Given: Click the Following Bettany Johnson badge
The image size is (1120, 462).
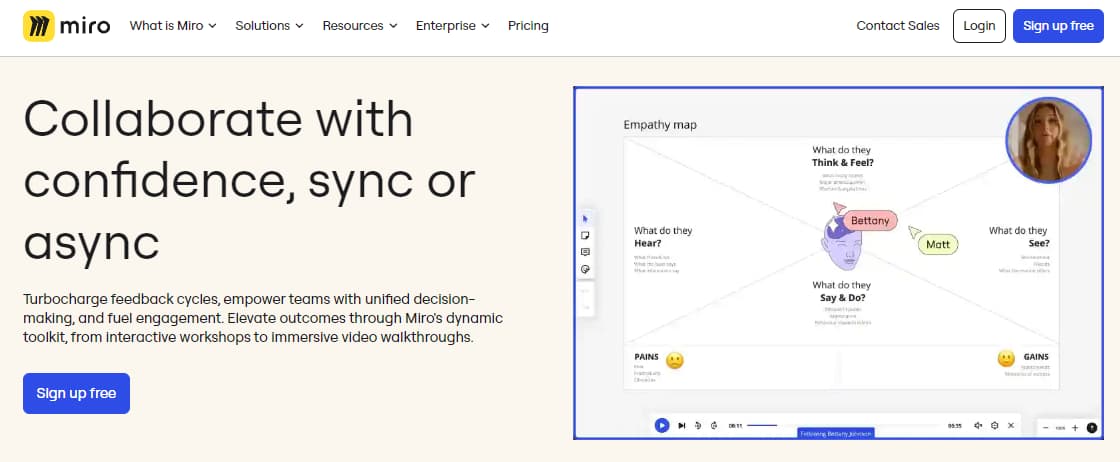Looking at the screenshot, I should coord(836,433).
